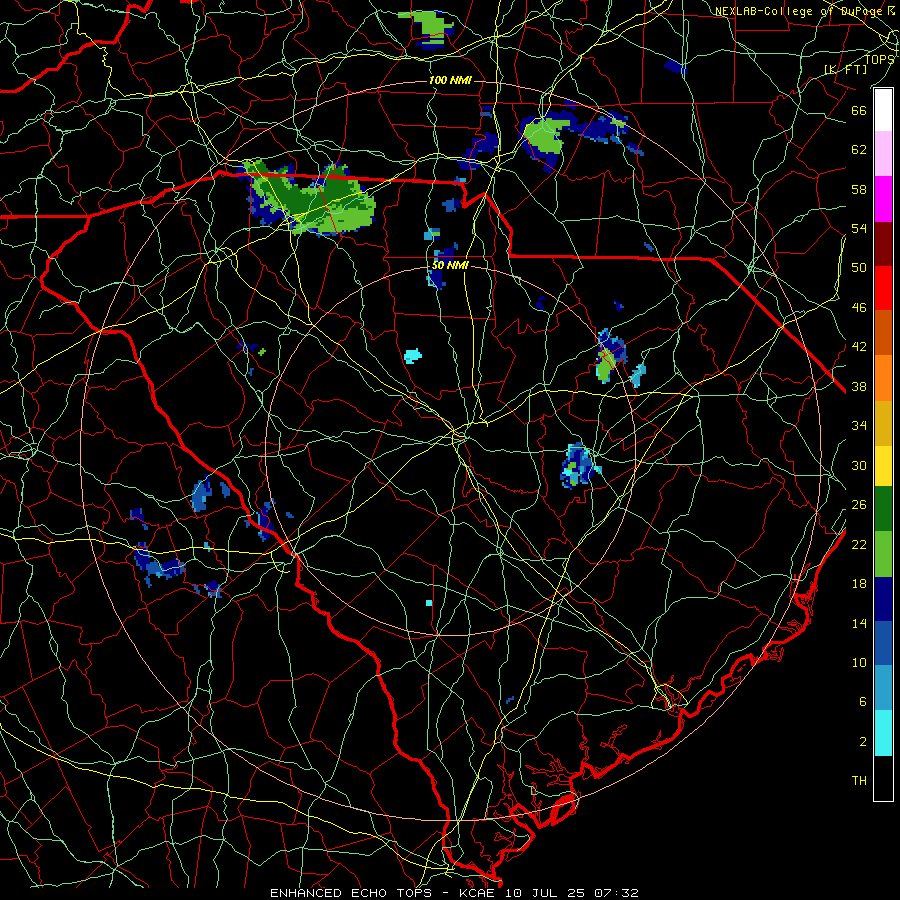The image size is (900, 900).
Task: Click the '38' legend value
Action: [x=859, y=386]
